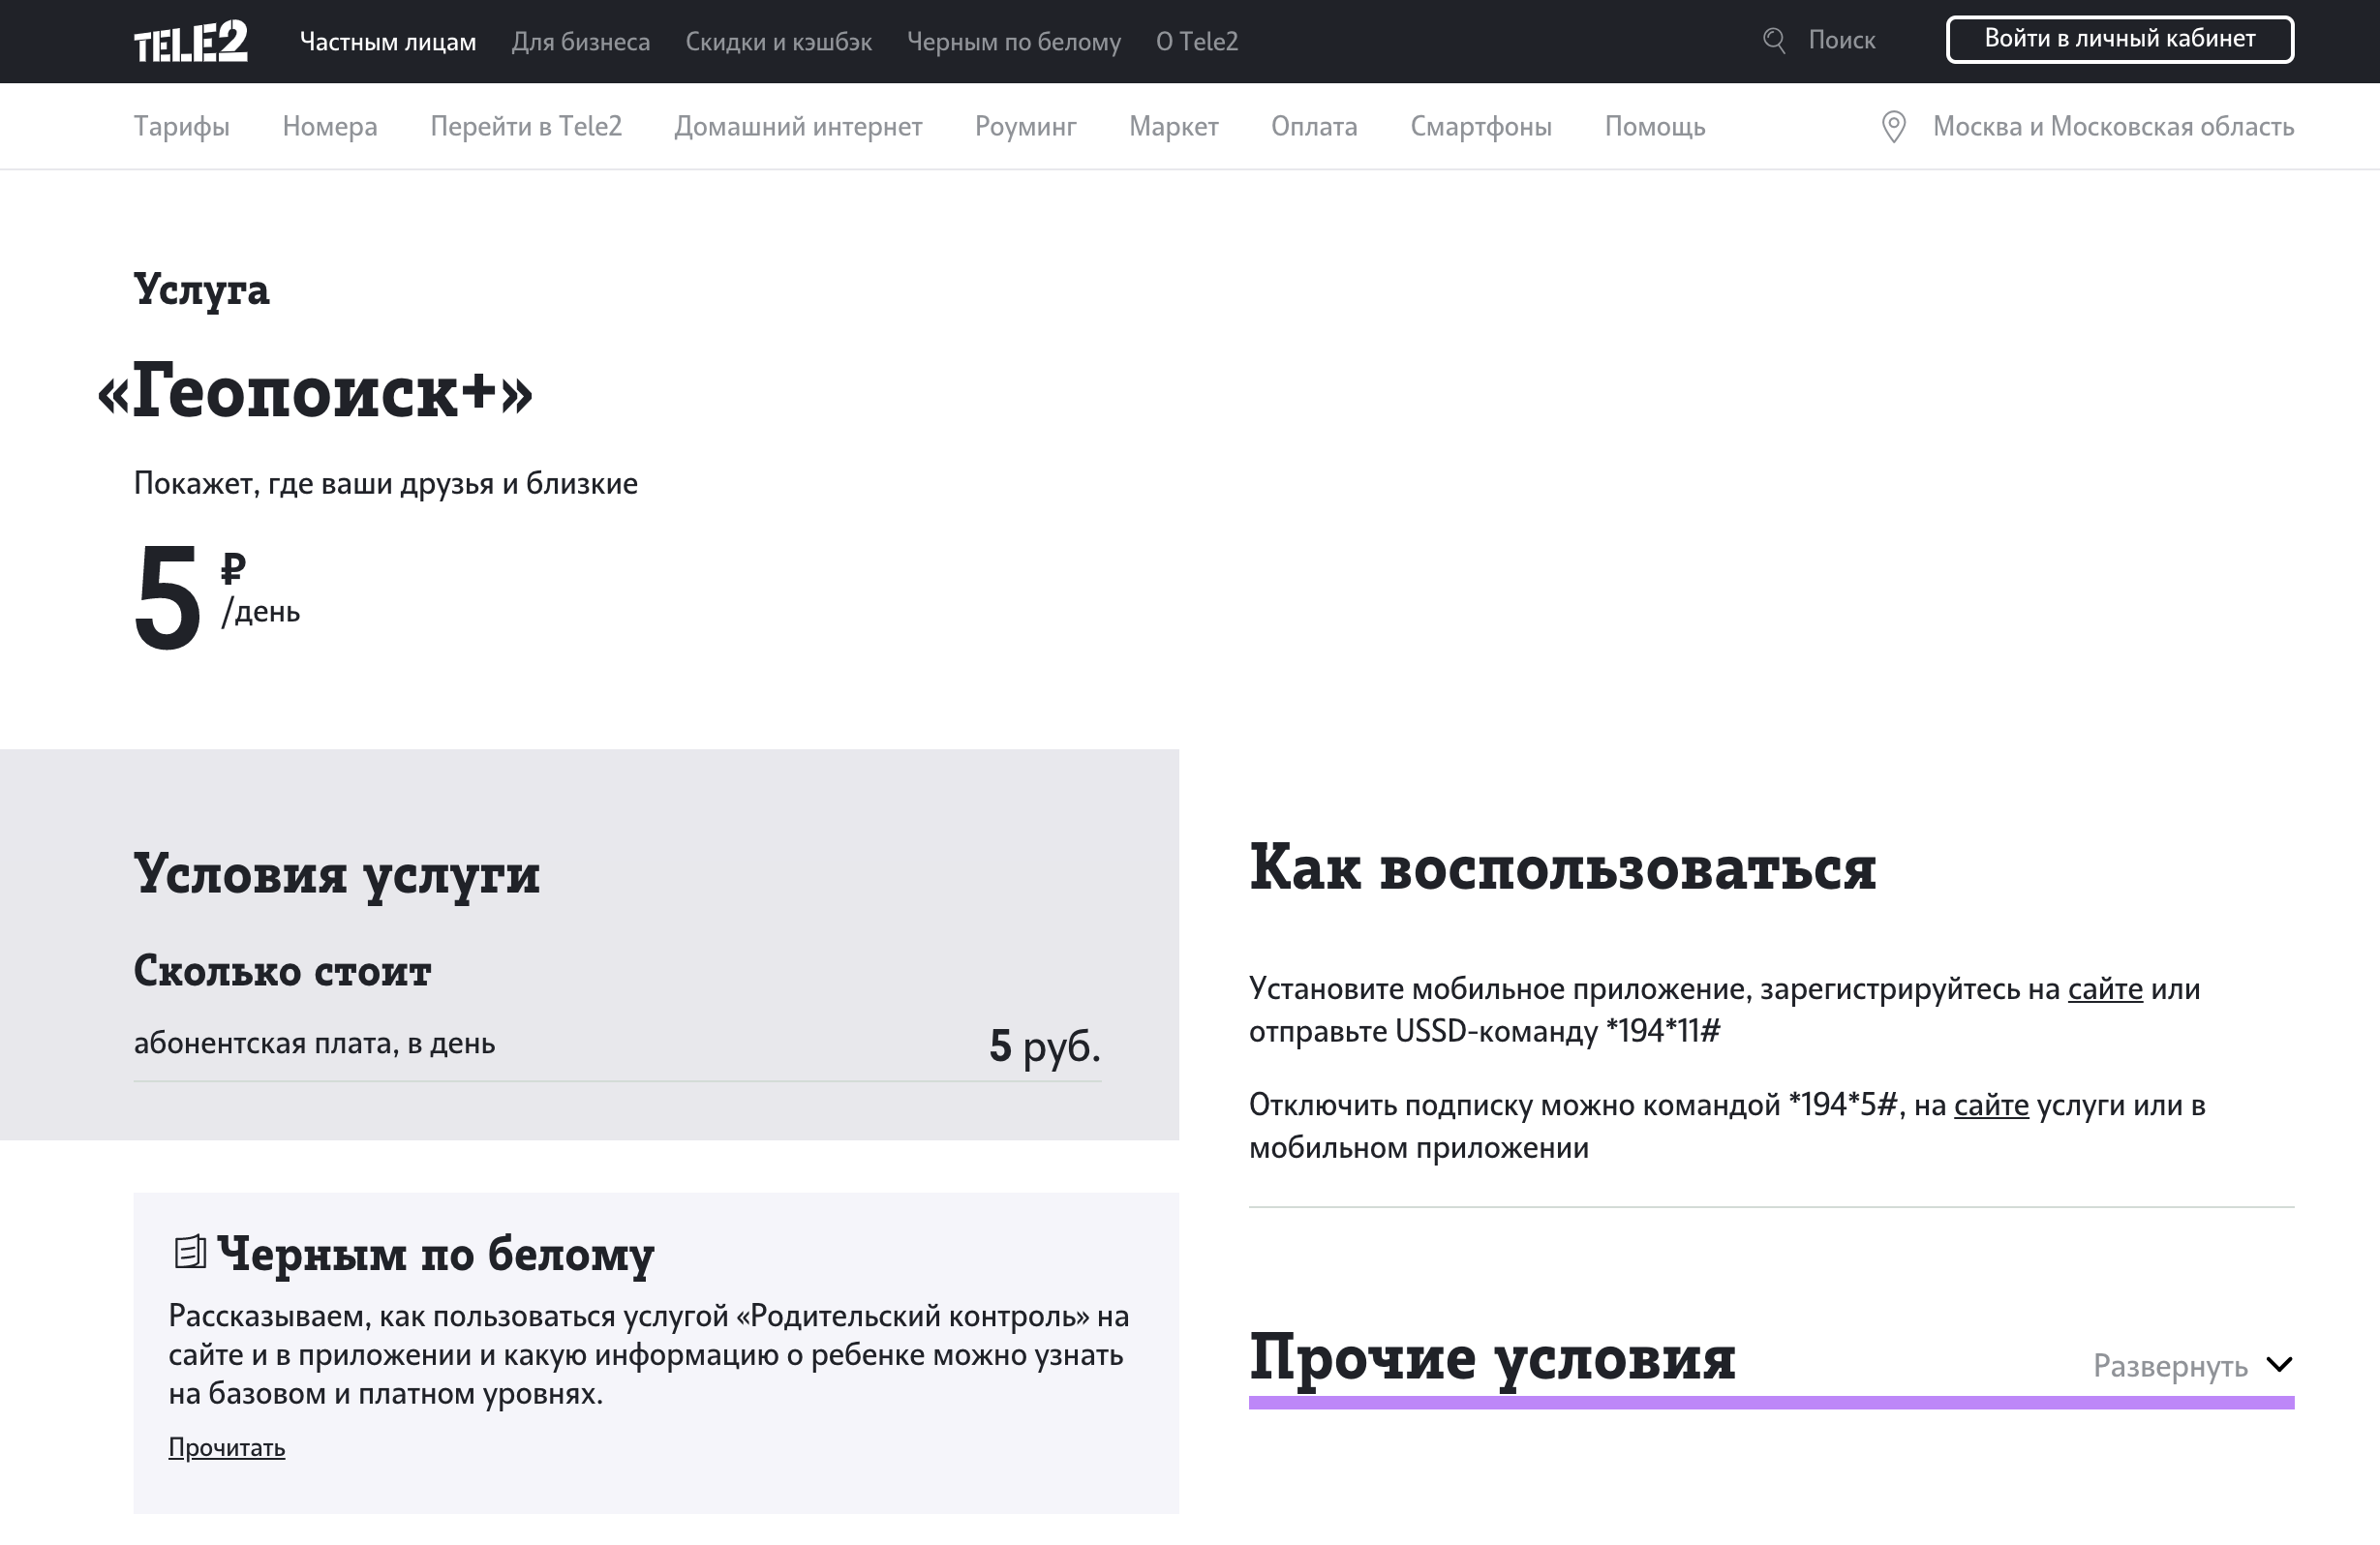Open the Тарифы menu item
This screenshot has height=1545, width=2380.
pyautogui.click(x=182, y=127)
